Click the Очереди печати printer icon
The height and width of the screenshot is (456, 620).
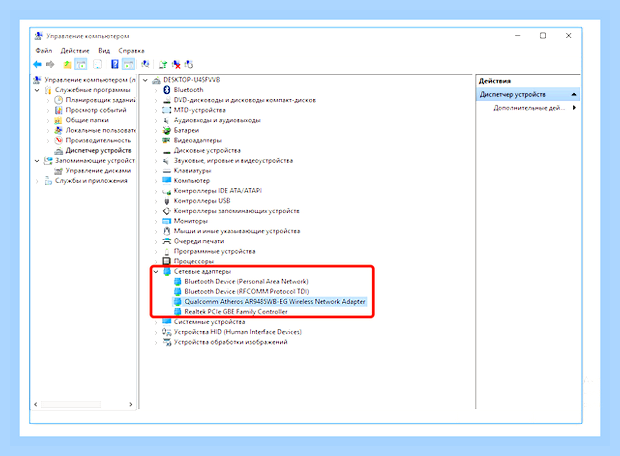pyautogui.click(x=166, y=241)
